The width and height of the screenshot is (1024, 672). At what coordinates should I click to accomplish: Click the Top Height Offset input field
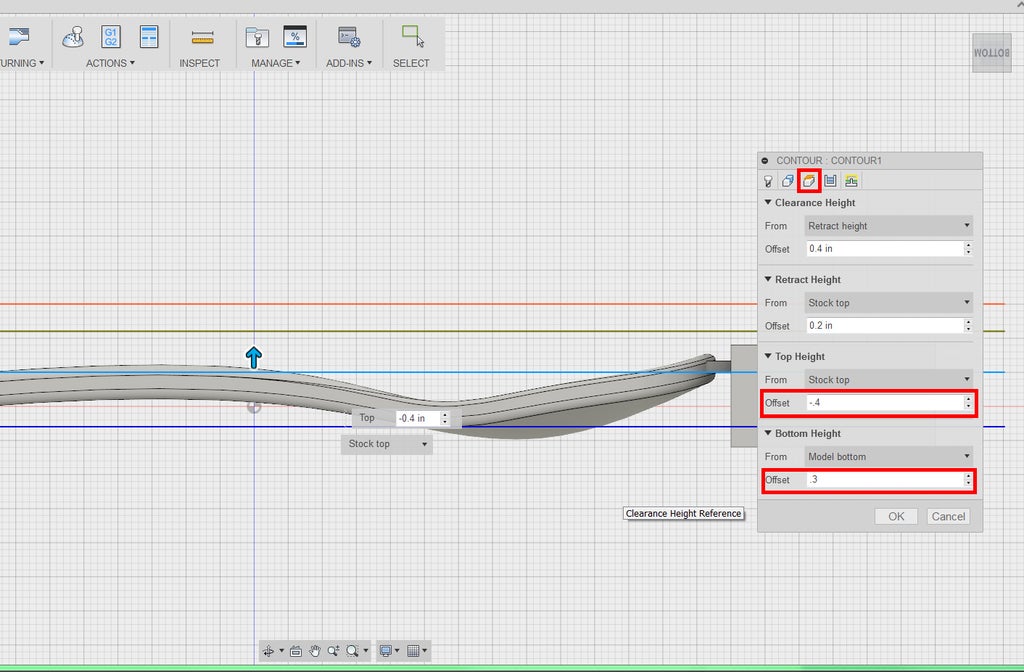[x=882, y=403]
